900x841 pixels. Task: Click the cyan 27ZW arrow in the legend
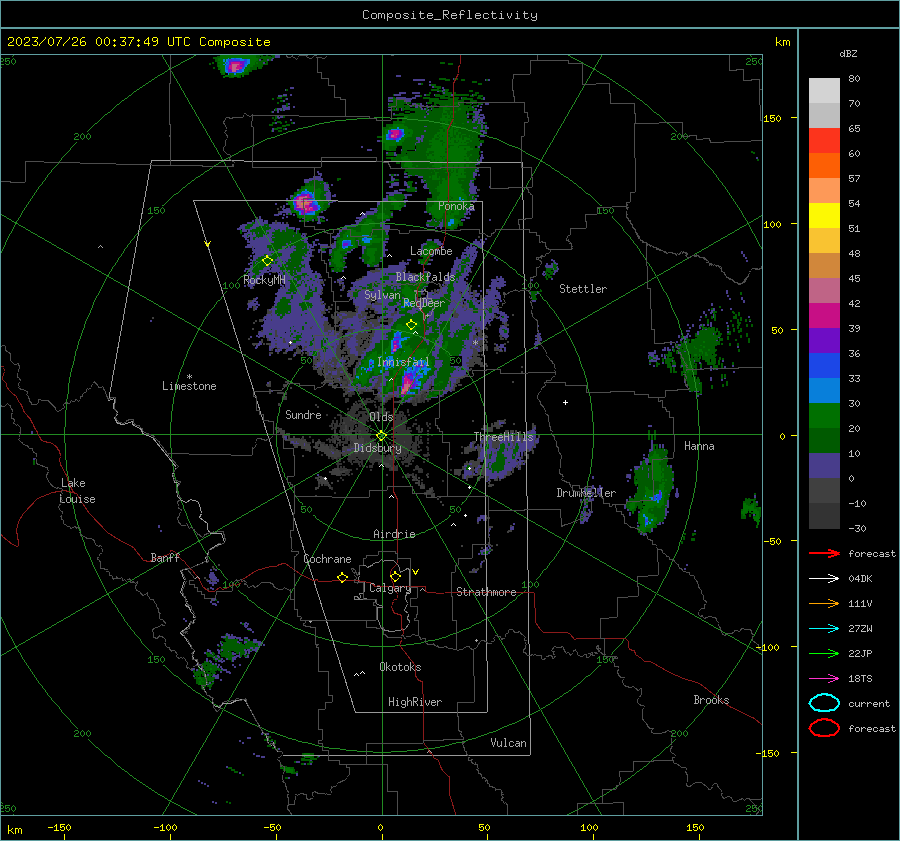(x=824, y=628)
